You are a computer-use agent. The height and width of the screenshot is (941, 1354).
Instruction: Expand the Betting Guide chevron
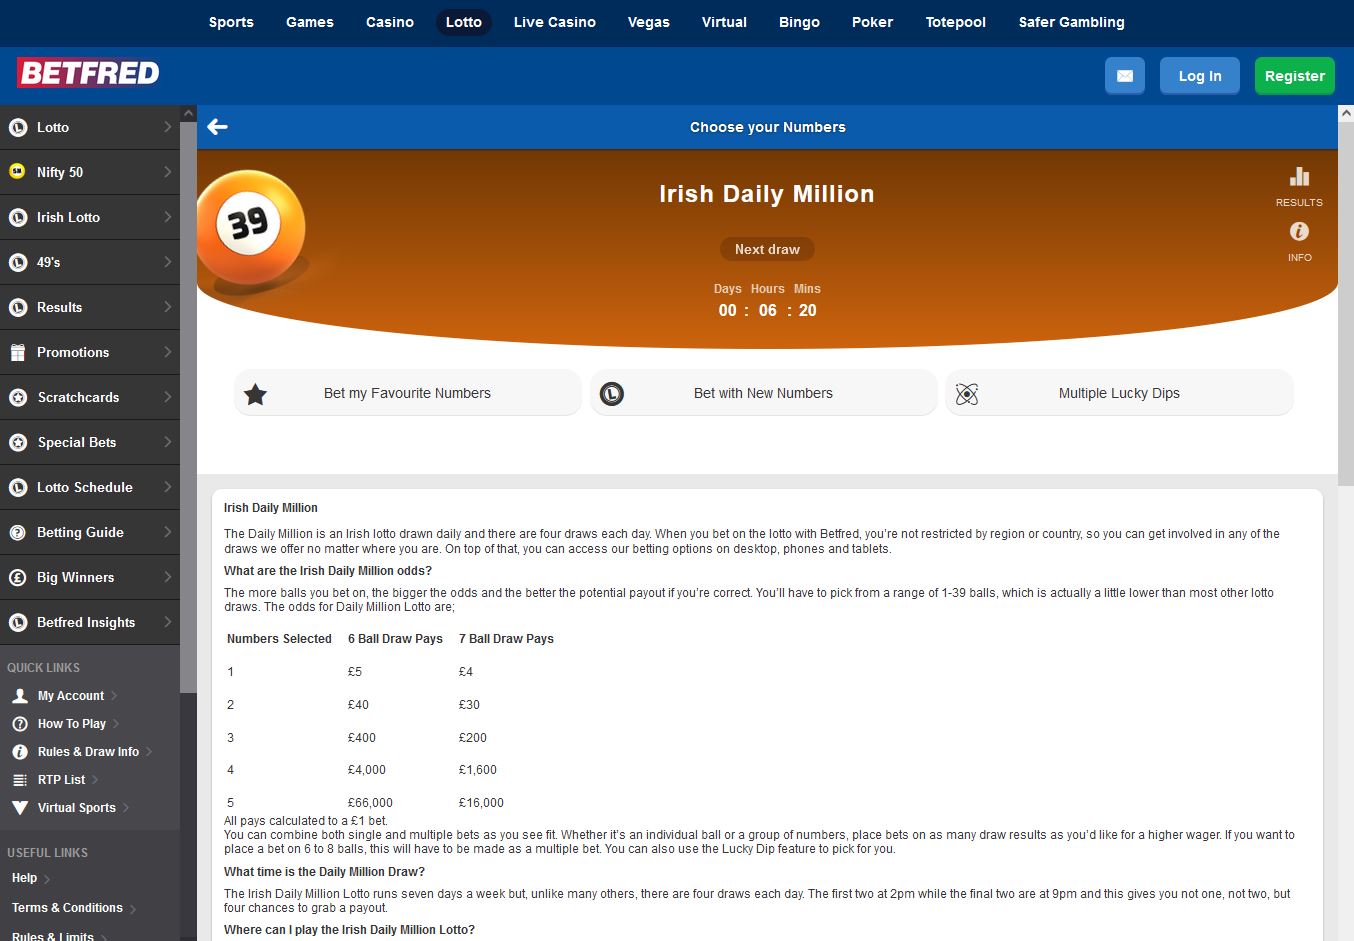[167, 532]
